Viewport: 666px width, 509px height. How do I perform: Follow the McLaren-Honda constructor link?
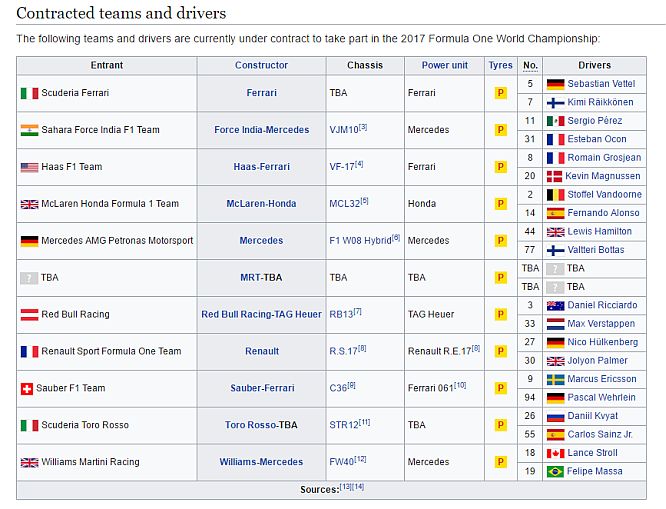coord(261,203)
